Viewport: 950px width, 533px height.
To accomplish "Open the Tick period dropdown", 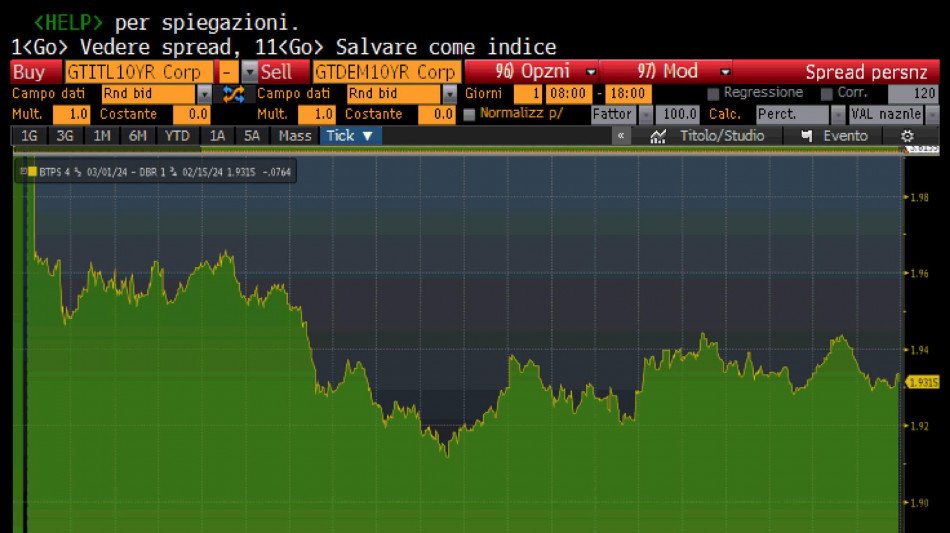I will click(350, 136).
